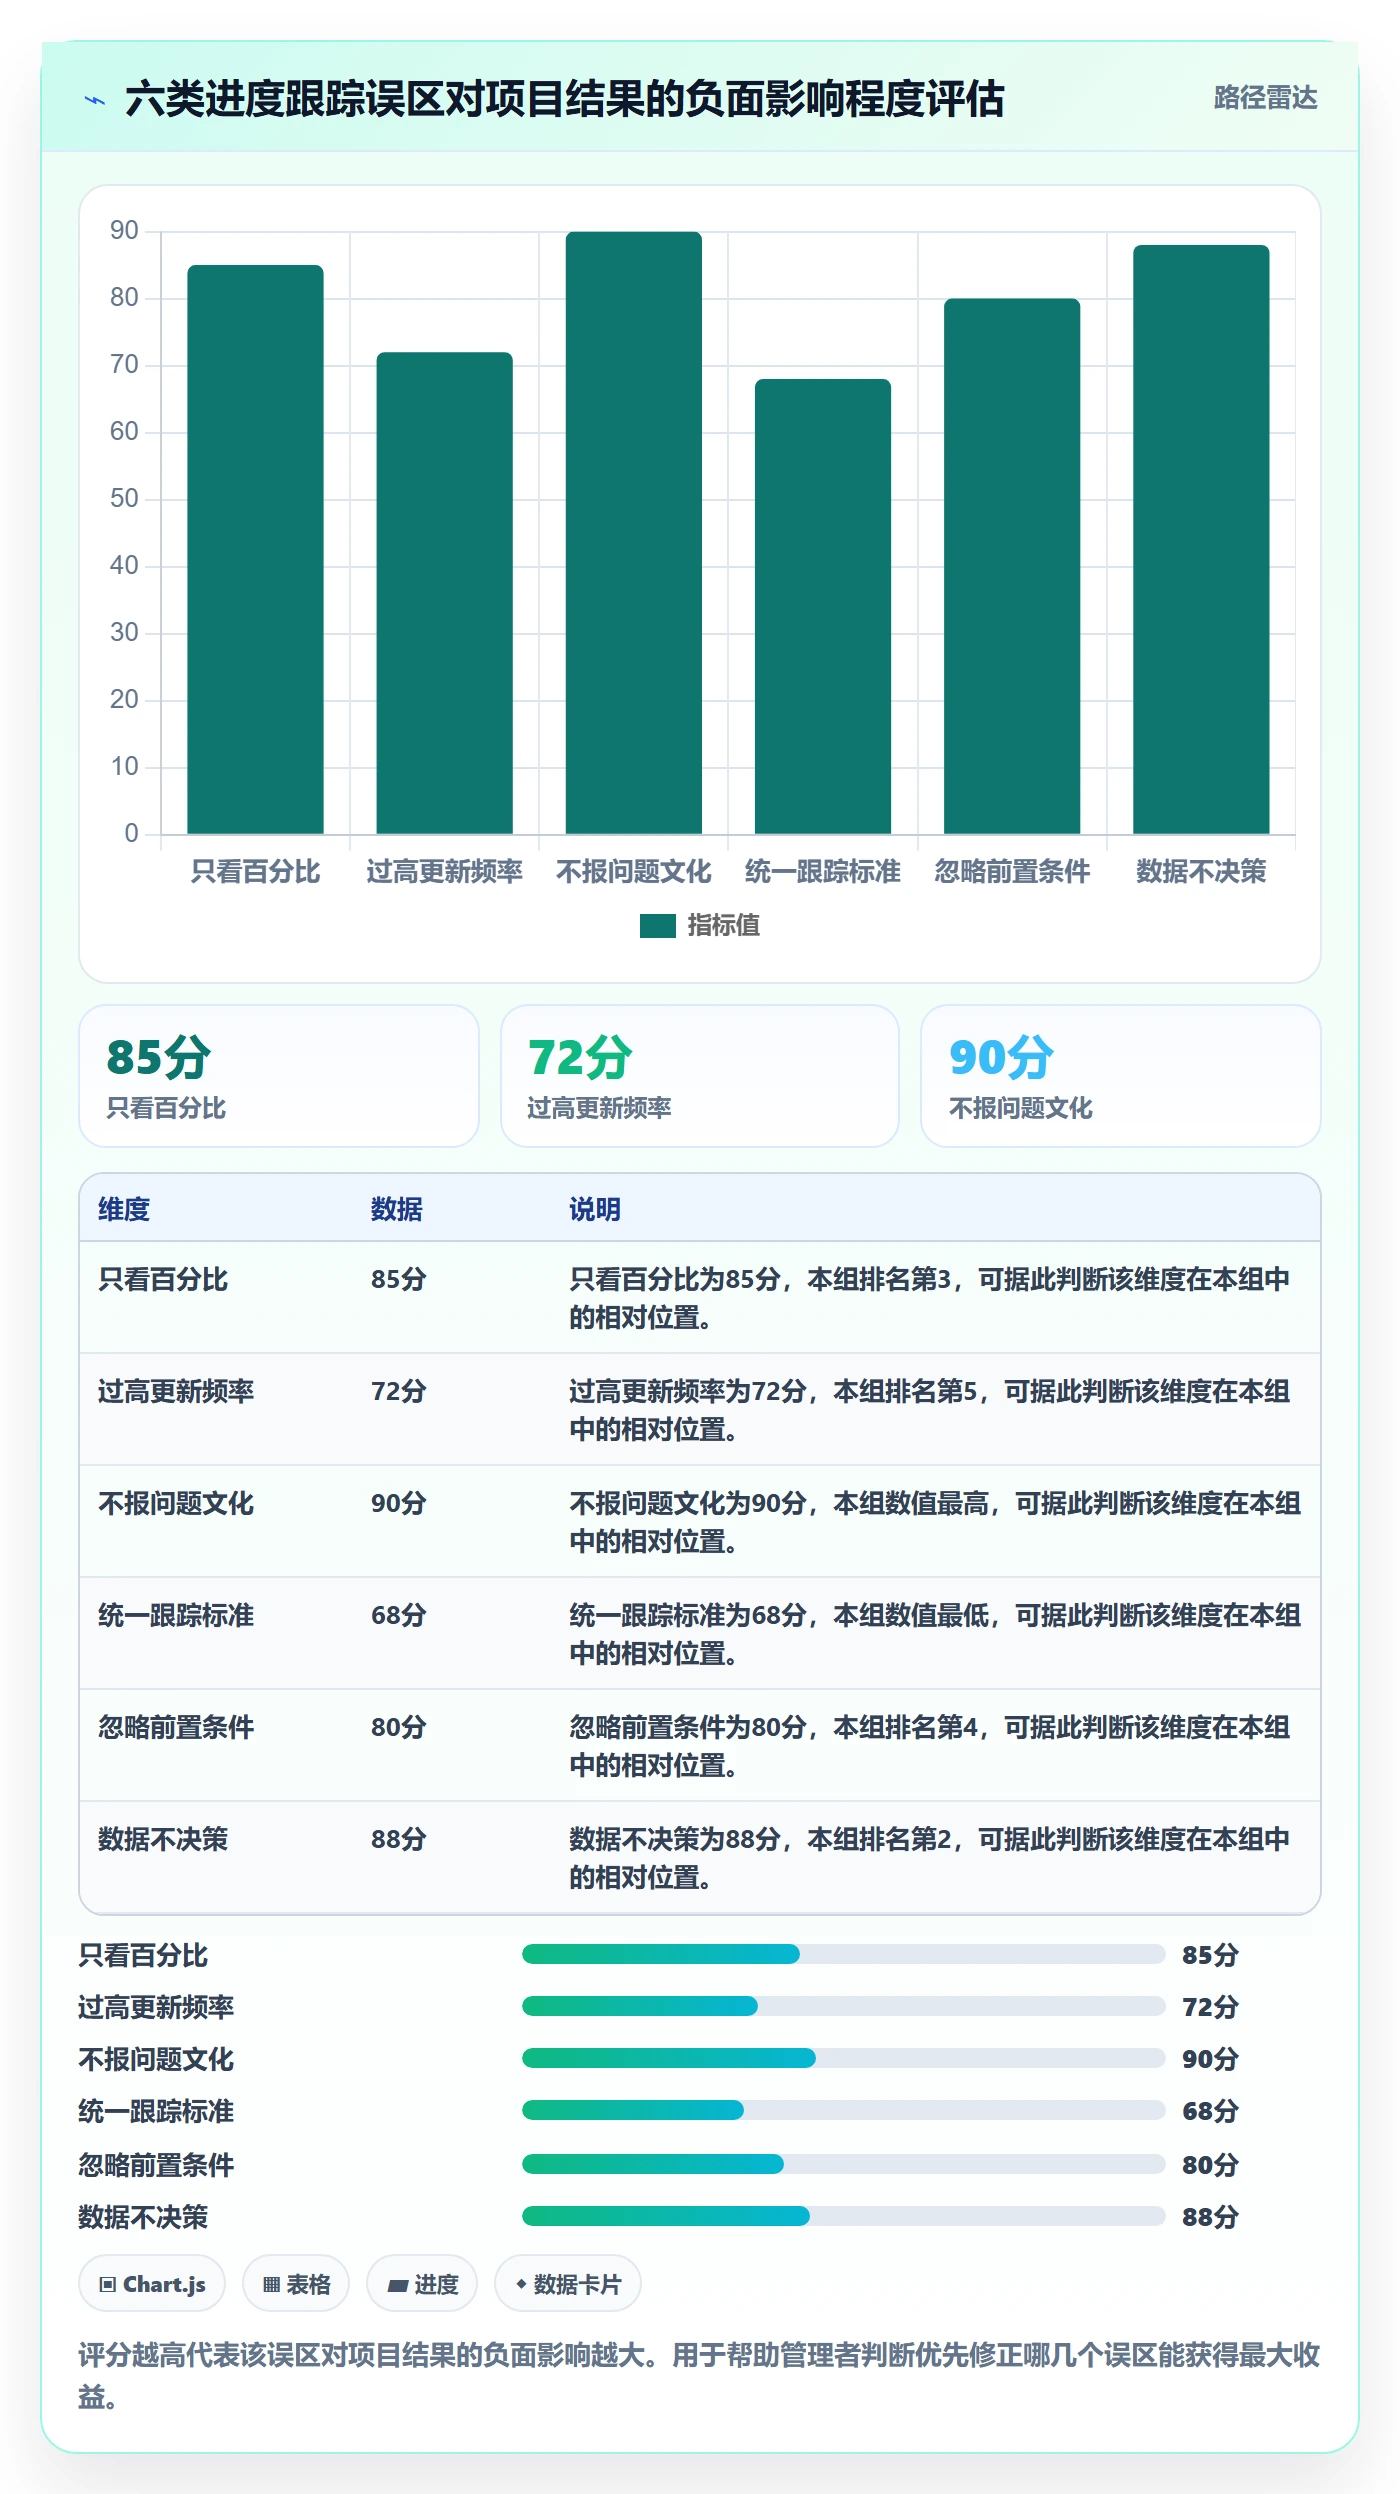
Task: Click the 只看百分比 progress bar
Action: [x=844, y=1954]
